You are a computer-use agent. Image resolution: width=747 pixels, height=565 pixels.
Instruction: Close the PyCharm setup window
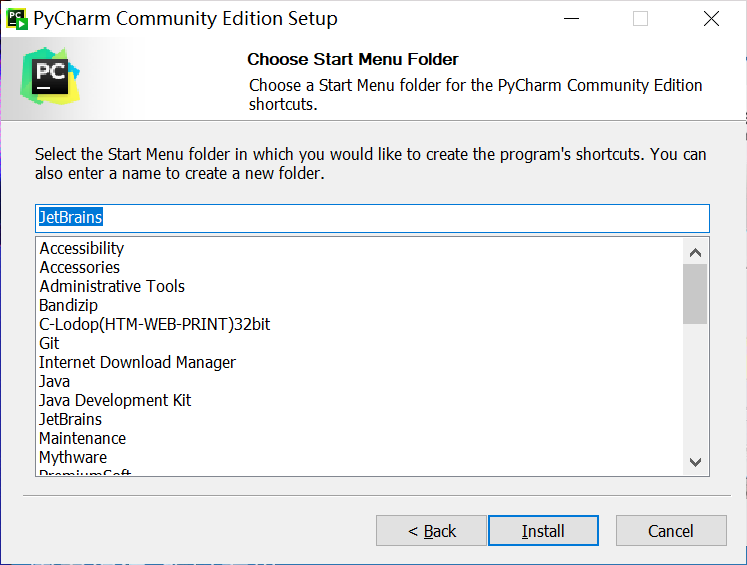tap(711, 19)
